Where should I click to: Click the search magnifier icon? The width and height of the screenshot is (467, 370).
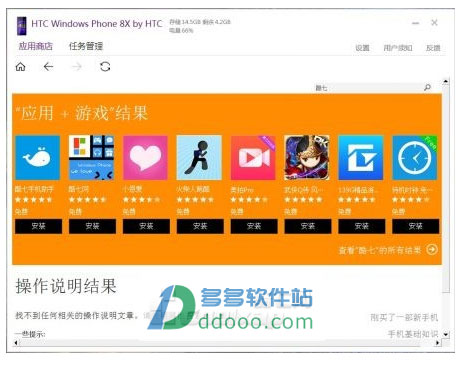click(427, 87)
